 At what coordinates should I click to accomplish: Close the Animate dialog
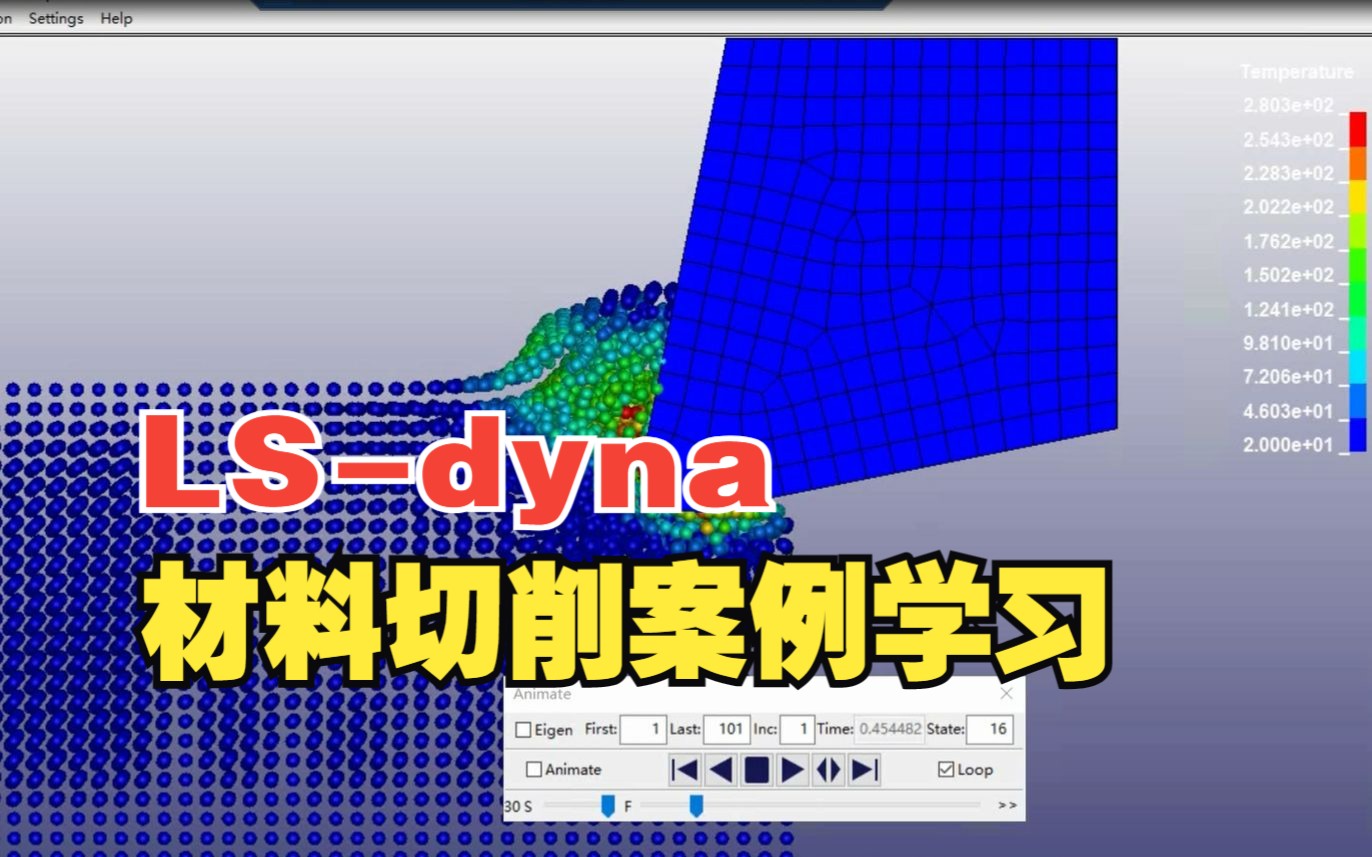coord(1006,693)
